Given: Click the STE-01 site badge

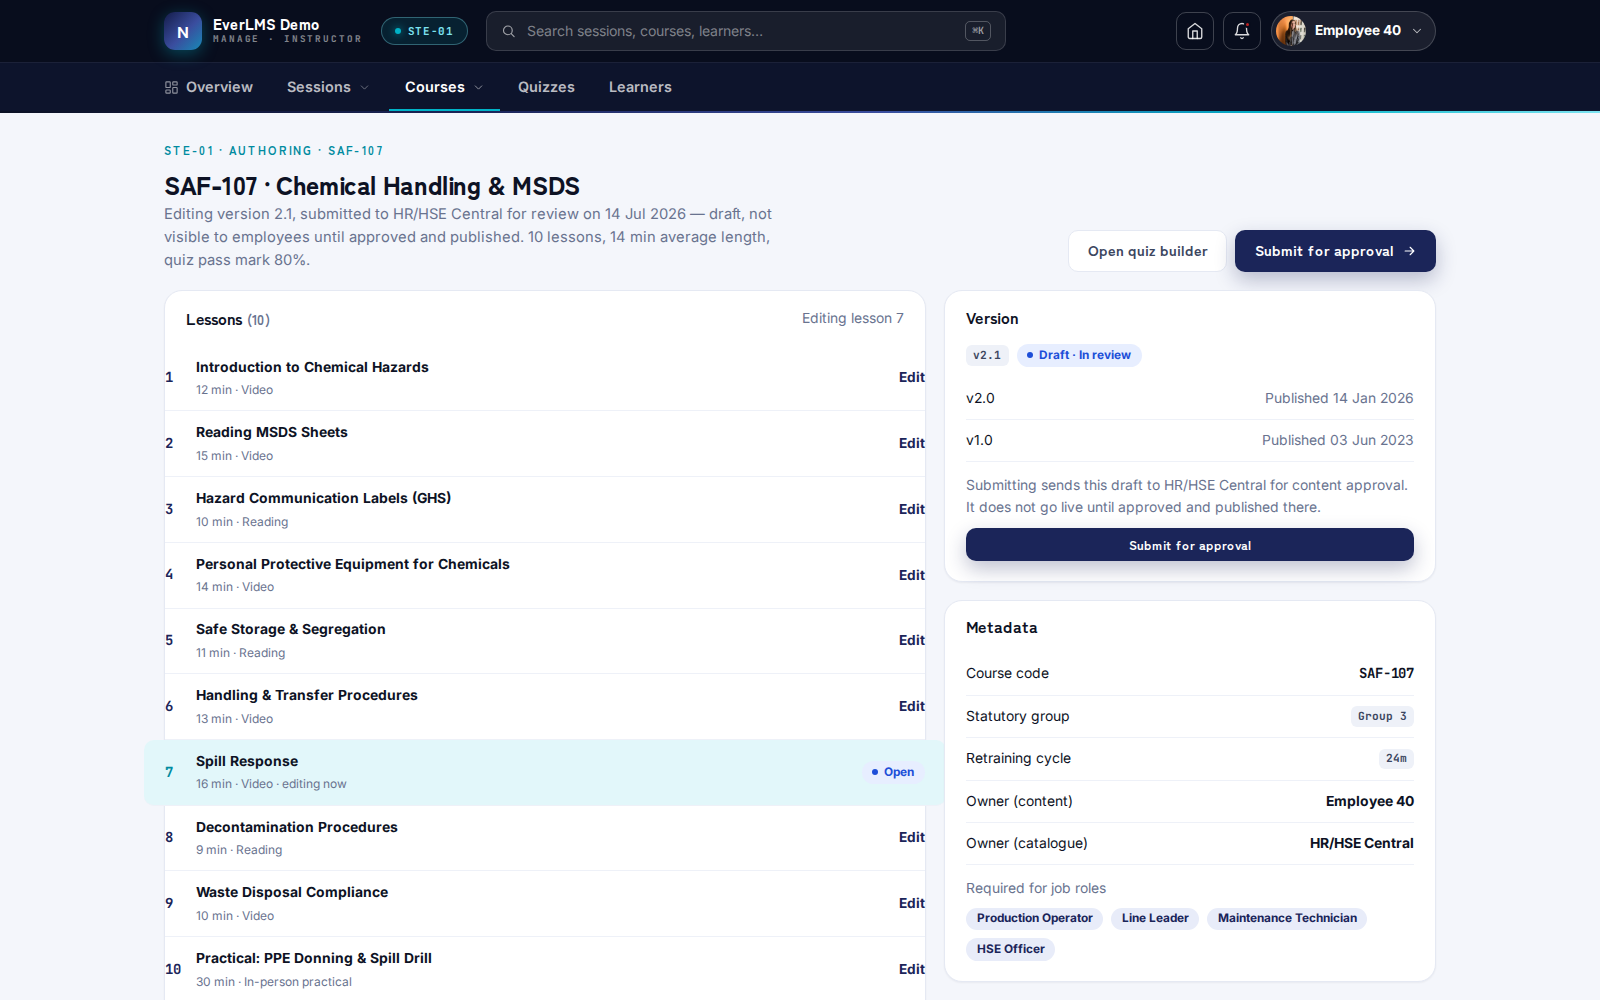Looking at the screenshot, I should click(424, 31).
